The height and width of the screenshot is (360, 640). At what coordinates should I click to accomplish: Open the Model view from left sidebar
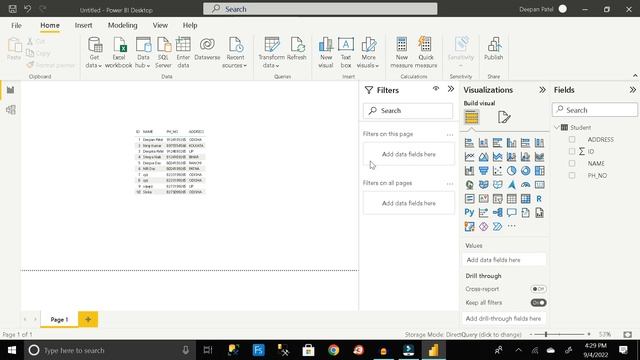click(x=11, y=110)
